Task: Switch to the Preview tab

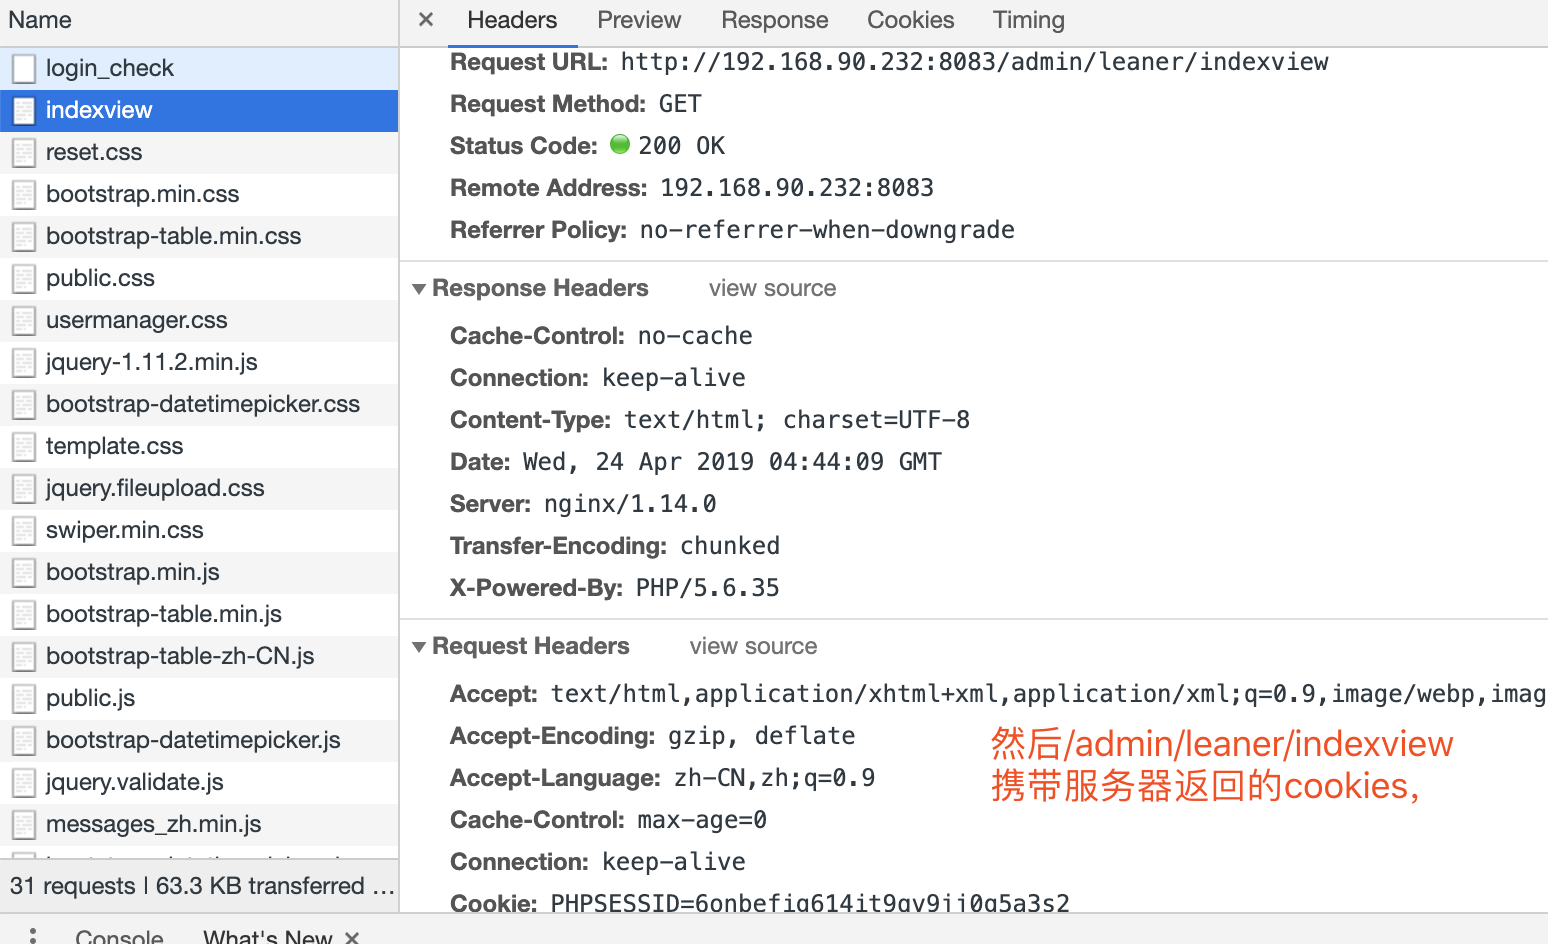Action: point(638,20)
